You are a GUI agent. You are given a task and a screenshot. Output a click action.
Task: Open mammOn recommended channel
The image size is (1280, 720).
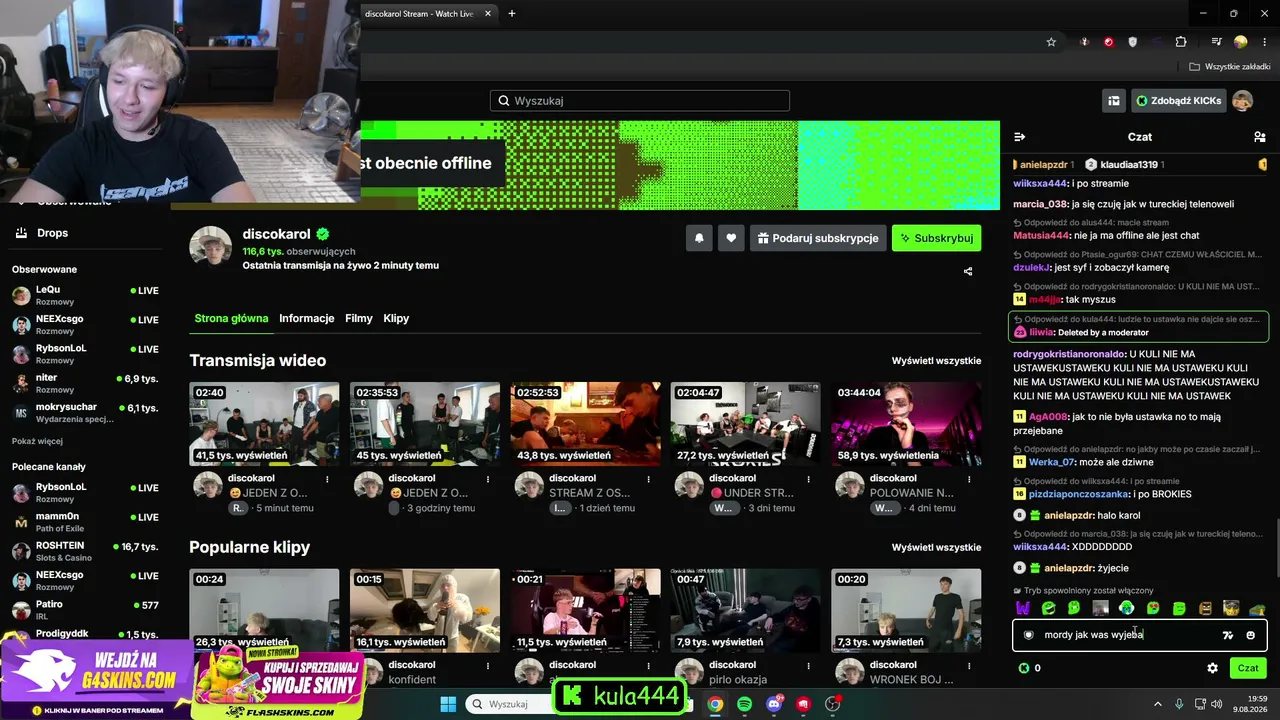[85, 522]
